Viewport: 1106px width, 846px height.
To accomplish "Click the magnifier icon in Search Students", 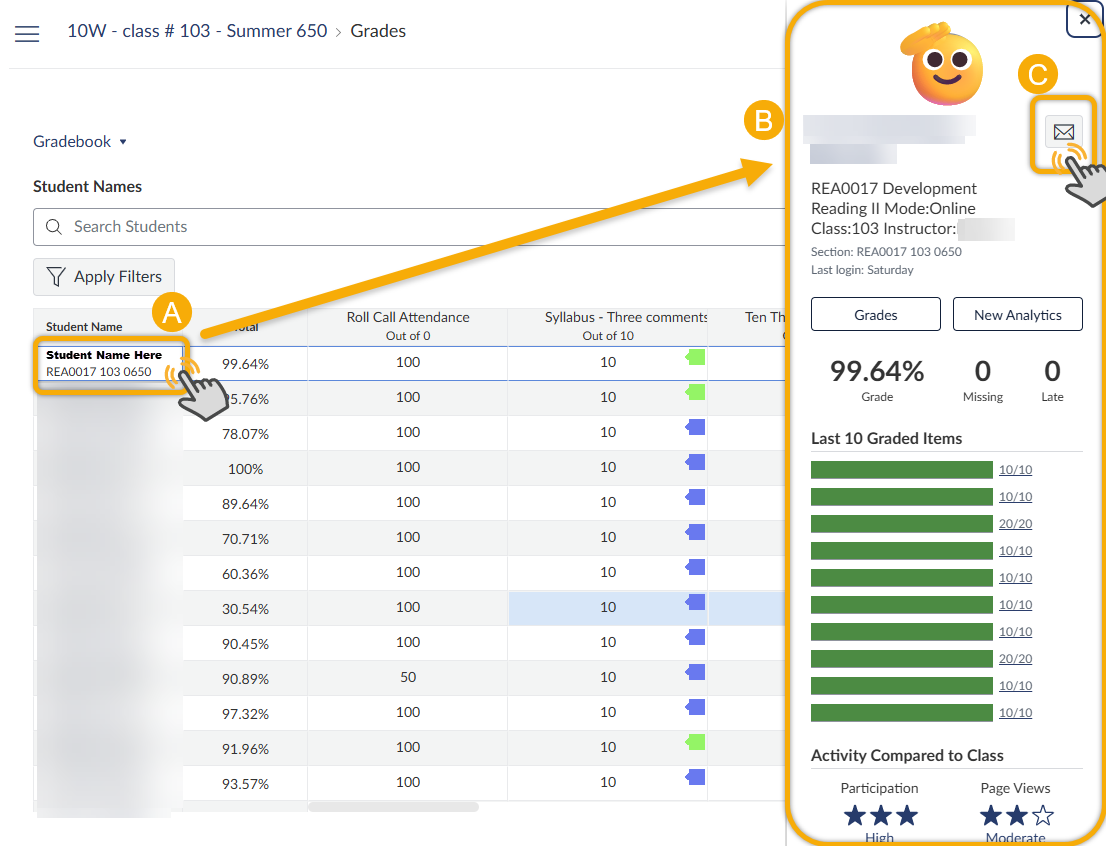I will 54,226.
